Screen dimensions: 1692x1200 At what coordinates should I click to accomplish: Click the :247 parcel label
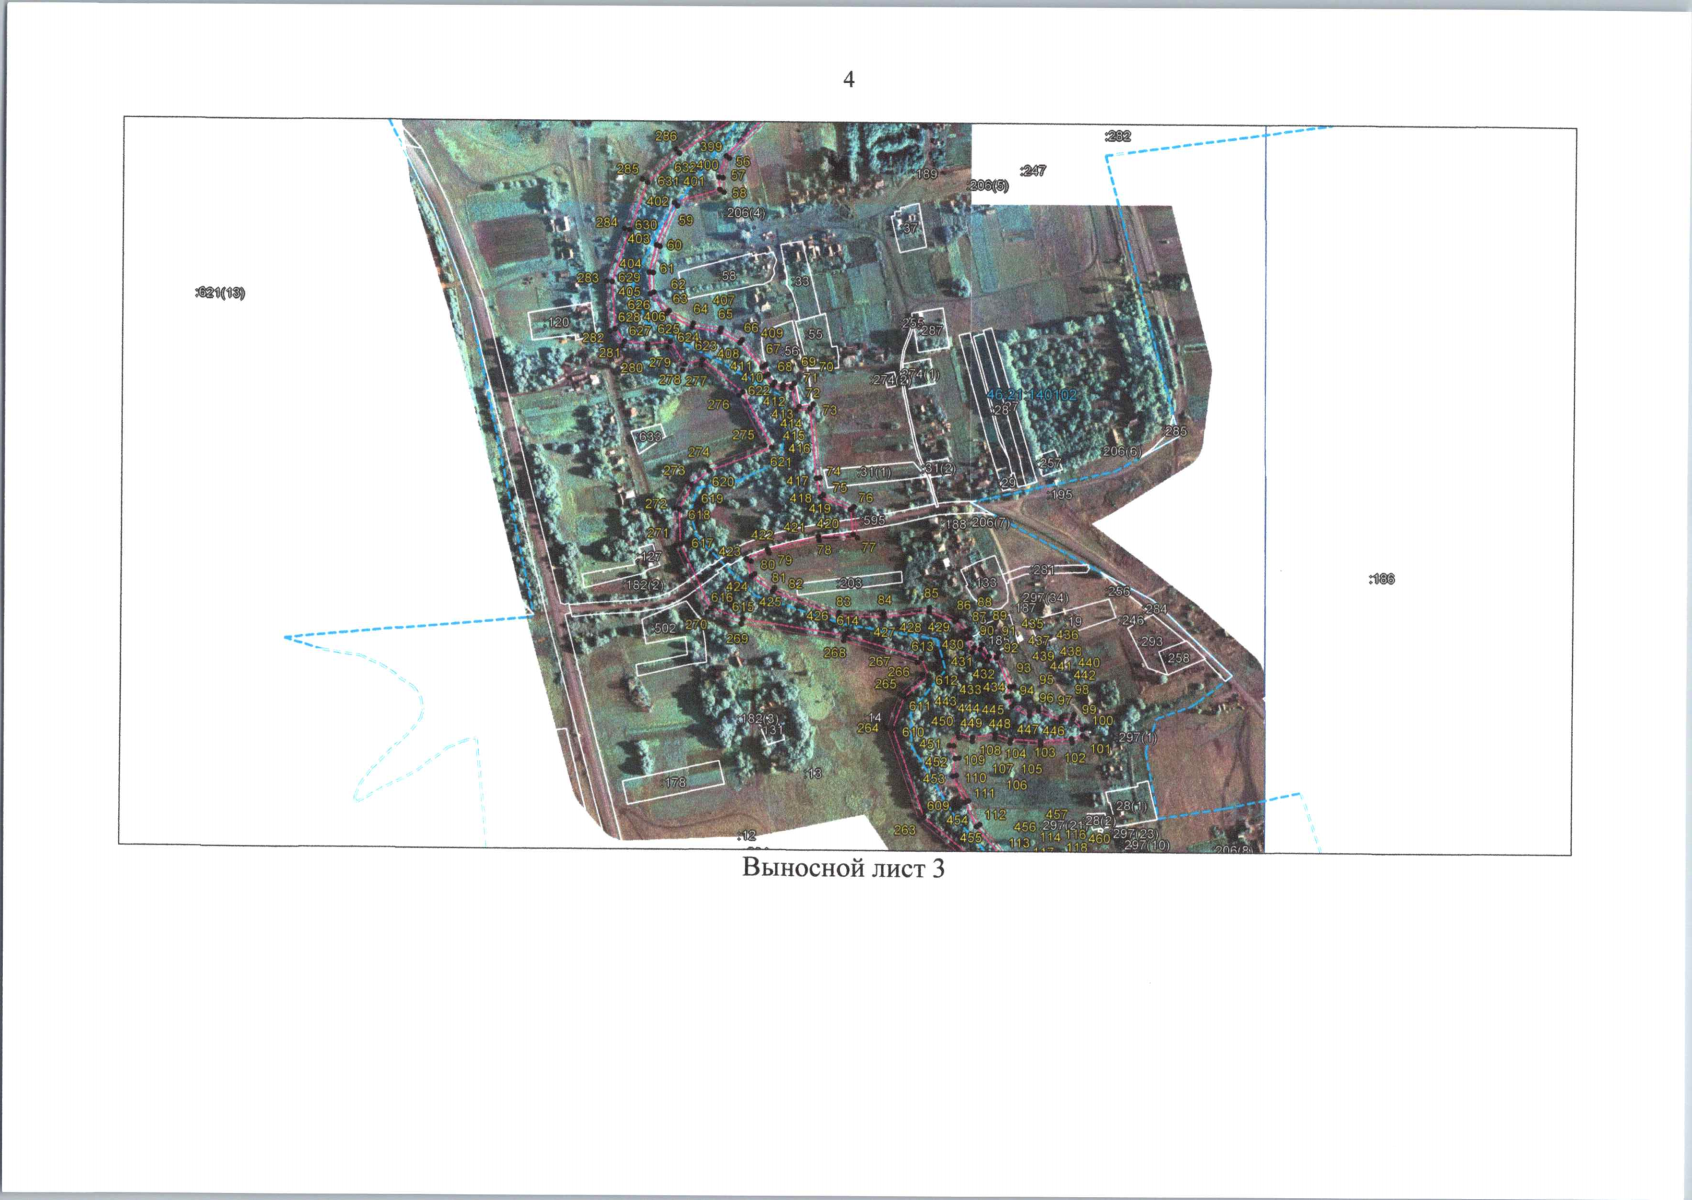[1032, 171]
